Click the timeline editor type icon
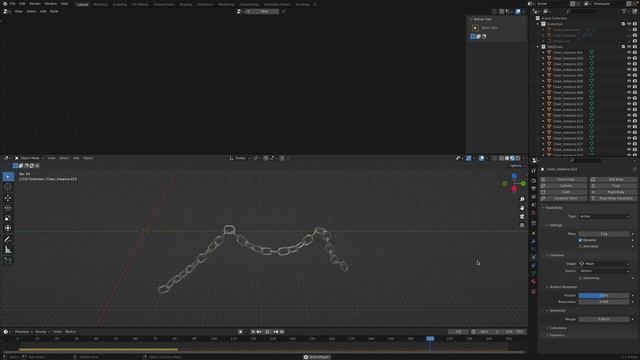The height and width of the screenshot is (360, 640). tap(6, 332)
